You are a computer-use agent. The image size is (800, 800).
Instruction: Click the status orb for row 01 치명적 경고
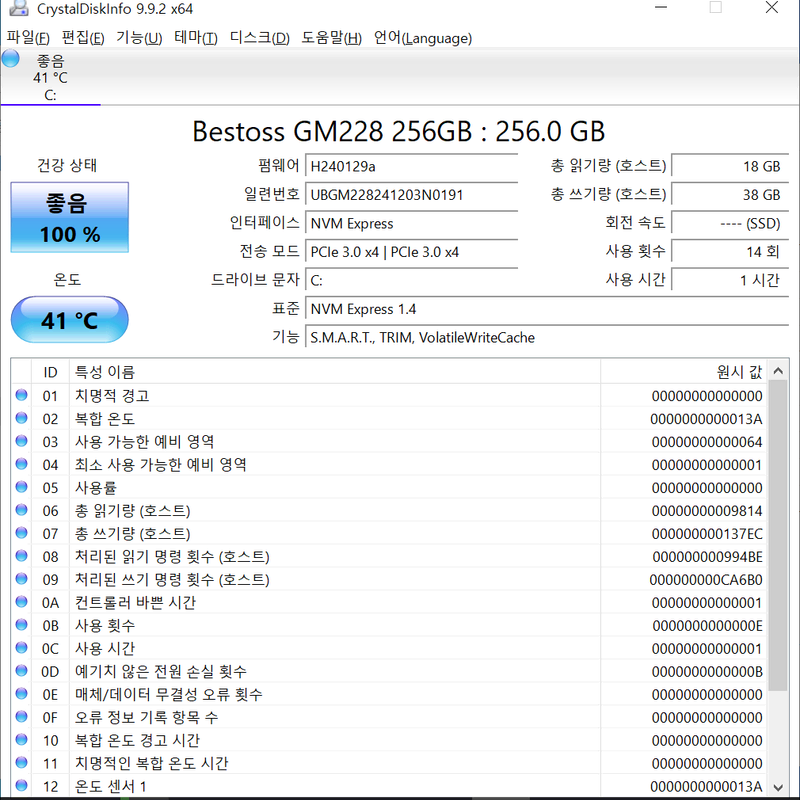[21, 395]
